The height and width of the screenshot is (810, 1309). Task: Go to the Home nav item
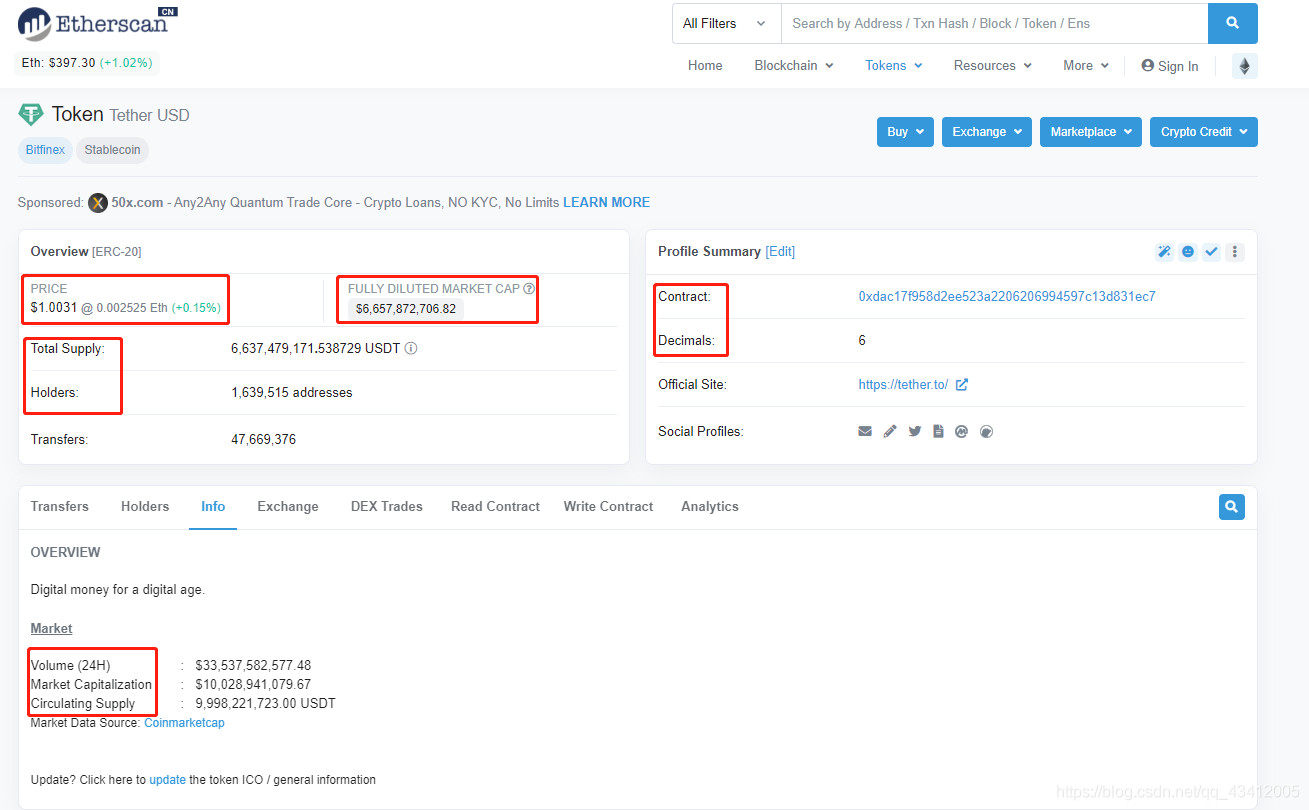pos(705,66)
